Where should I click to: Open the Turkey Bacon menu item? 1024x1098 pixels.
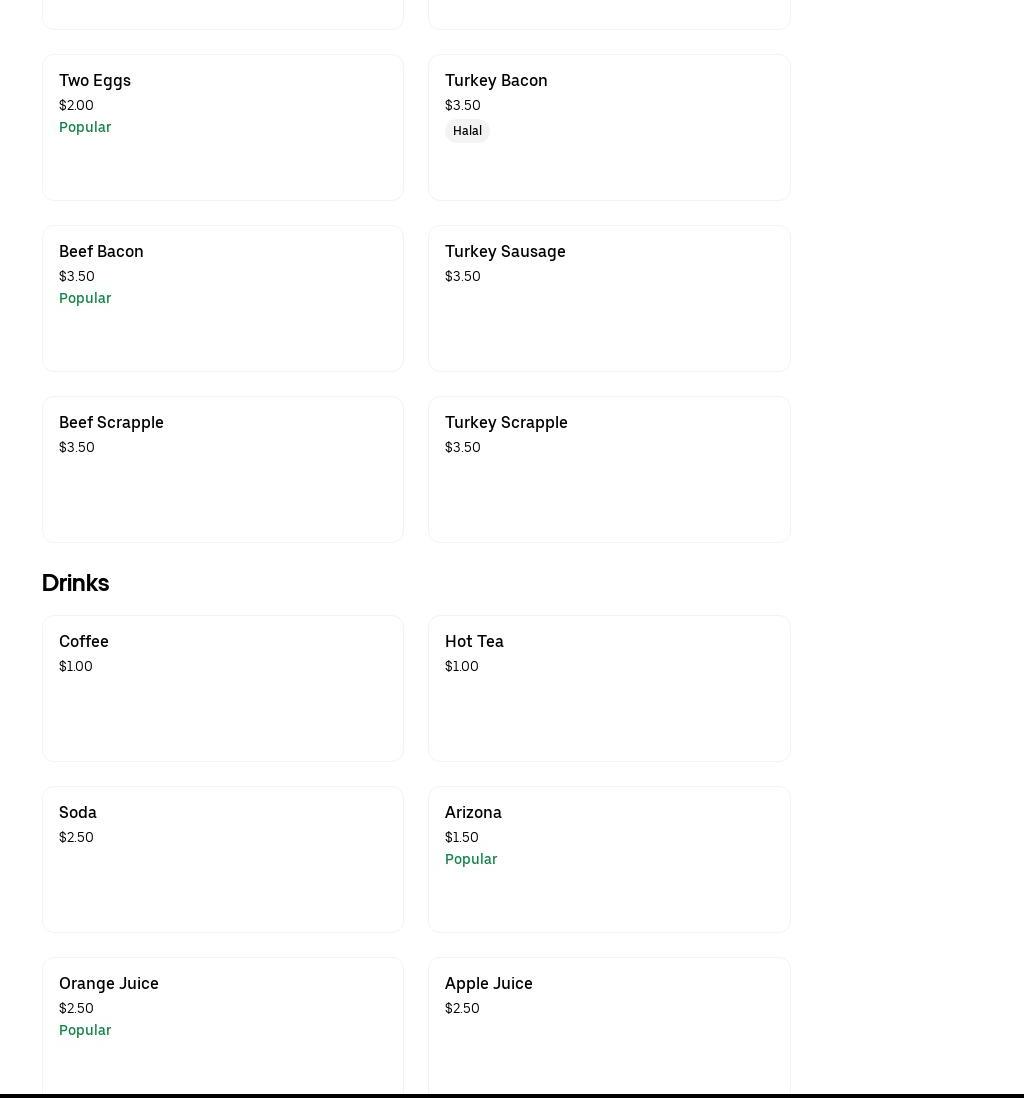pos(609,127)
